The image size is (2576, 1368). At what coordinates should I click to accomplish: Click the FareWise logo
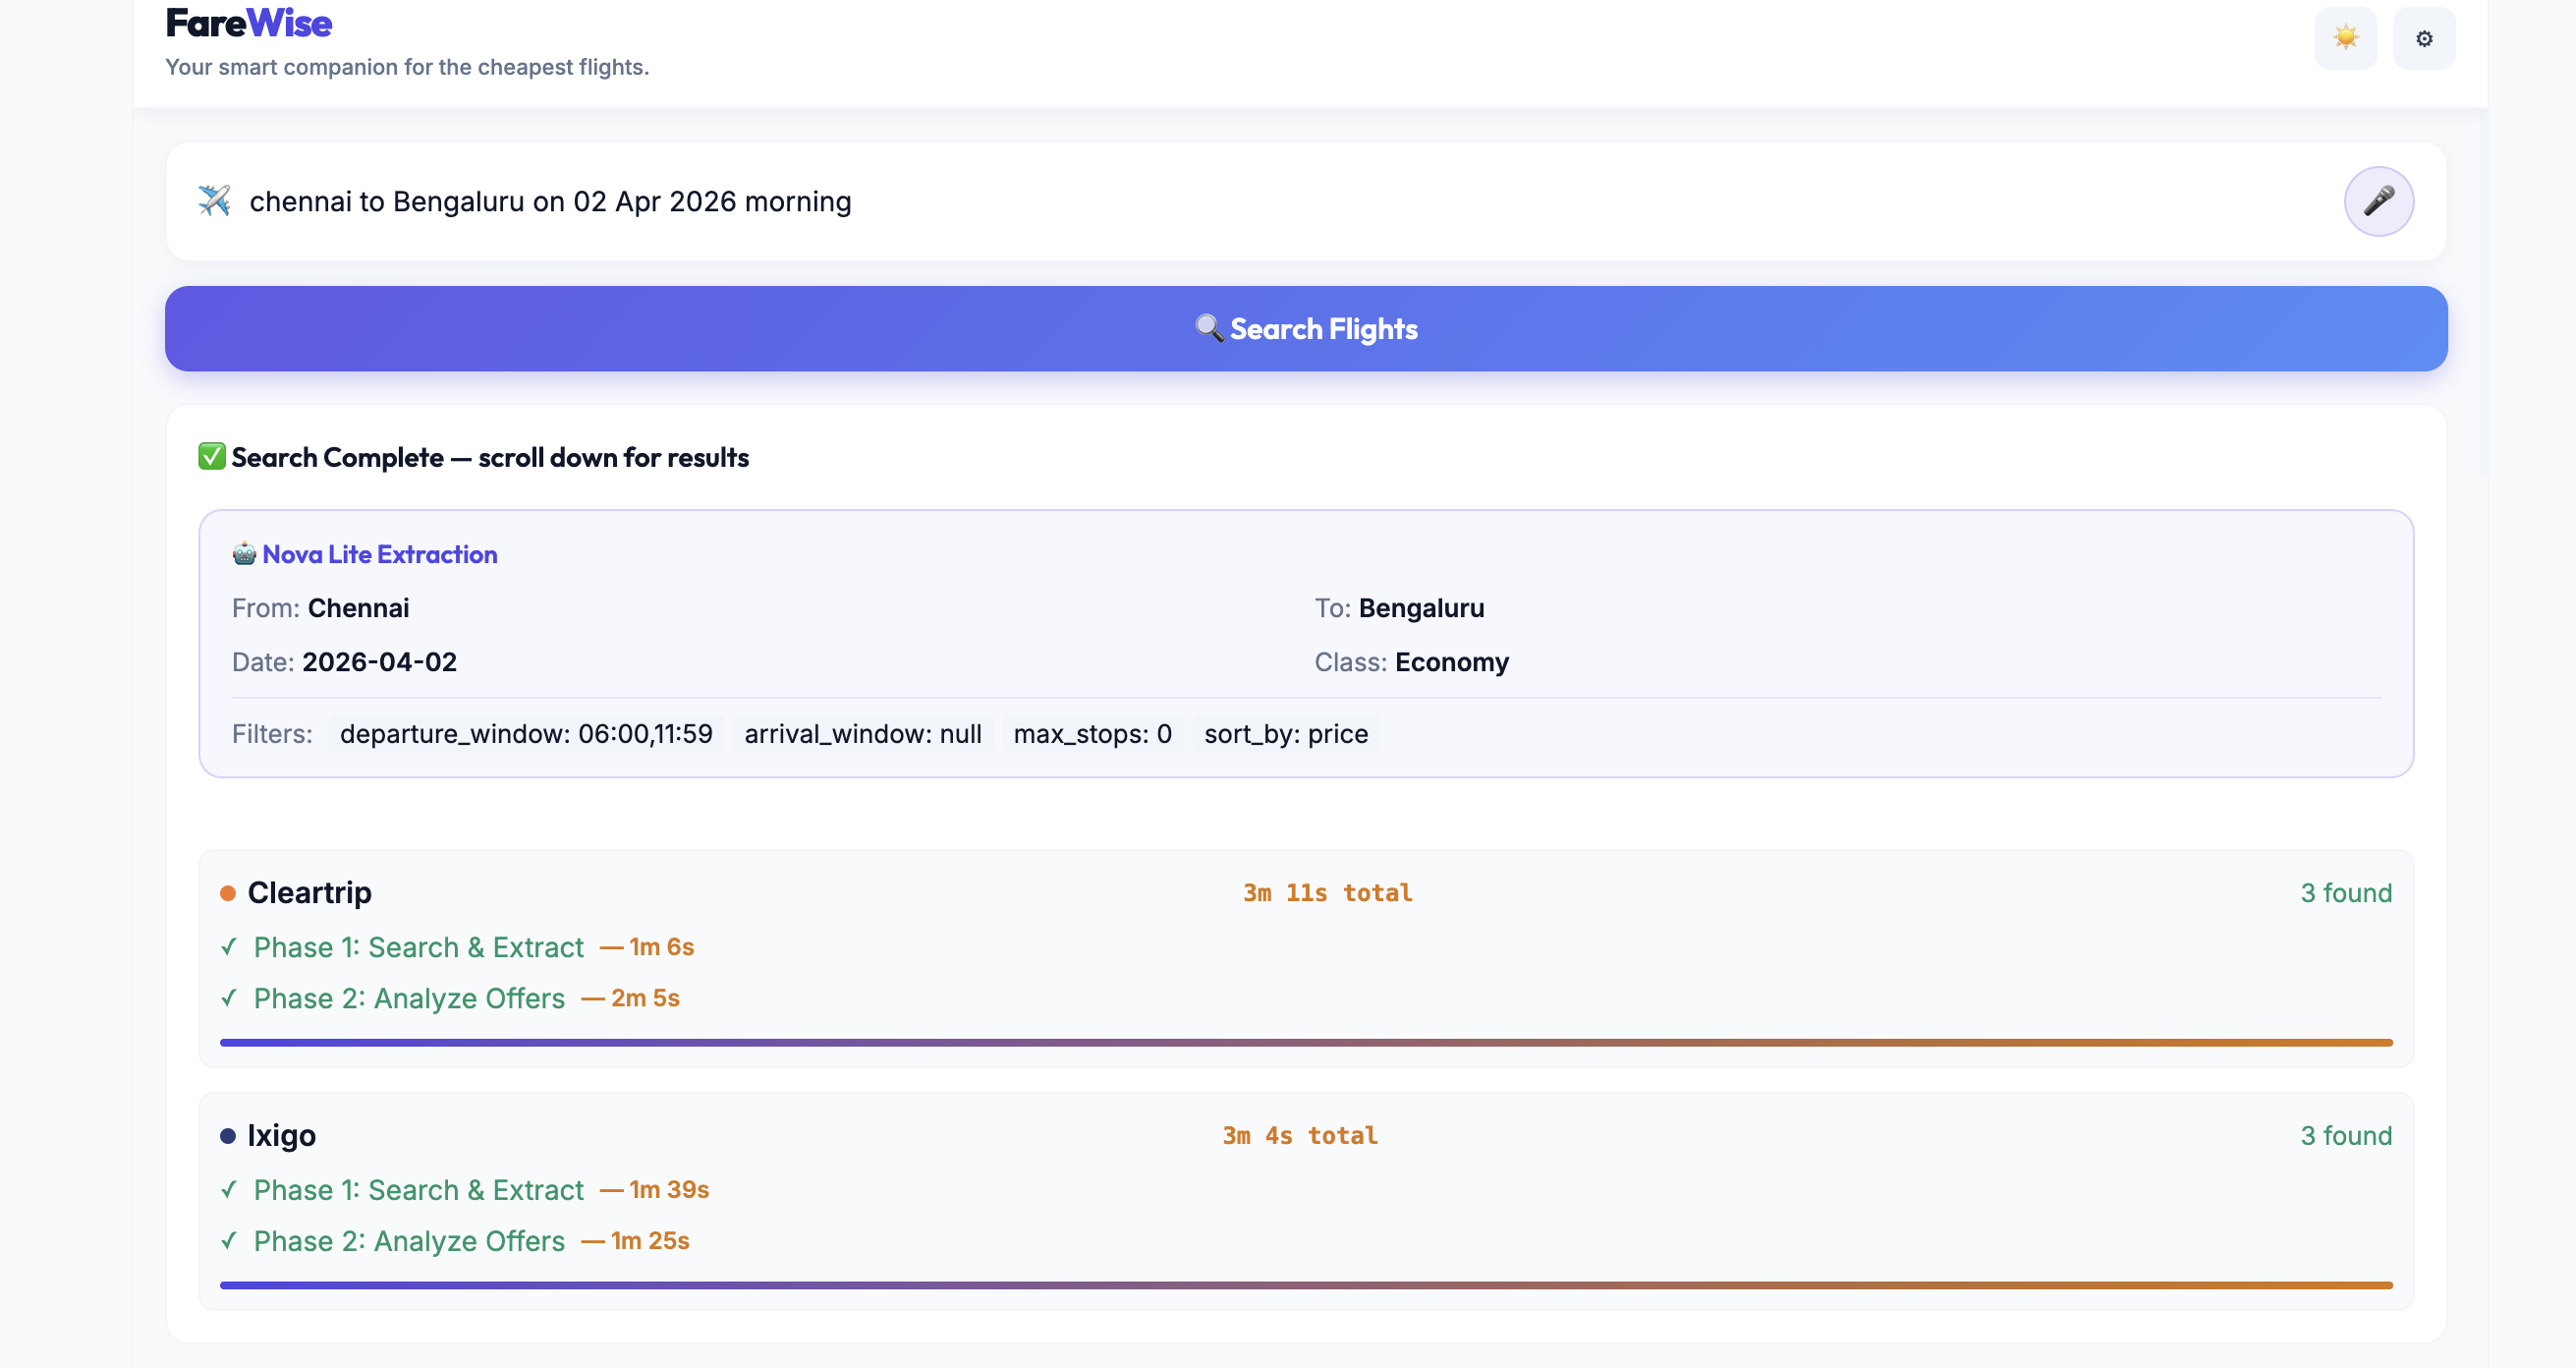[x=248, y=22]
